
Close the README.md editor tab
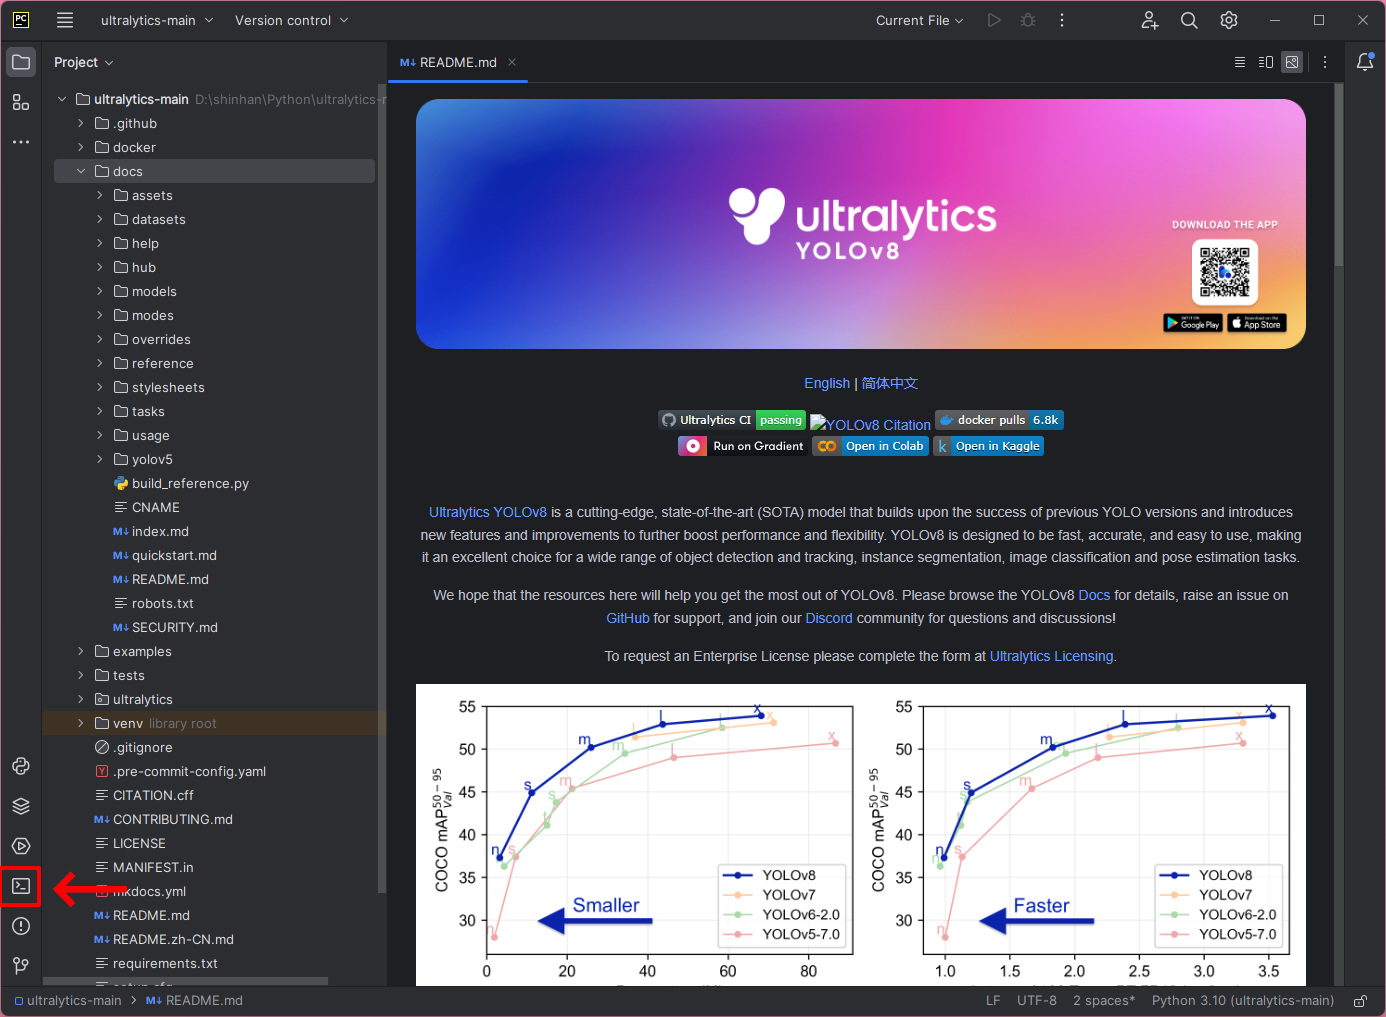pyautogui.click(x=512, y=62)
